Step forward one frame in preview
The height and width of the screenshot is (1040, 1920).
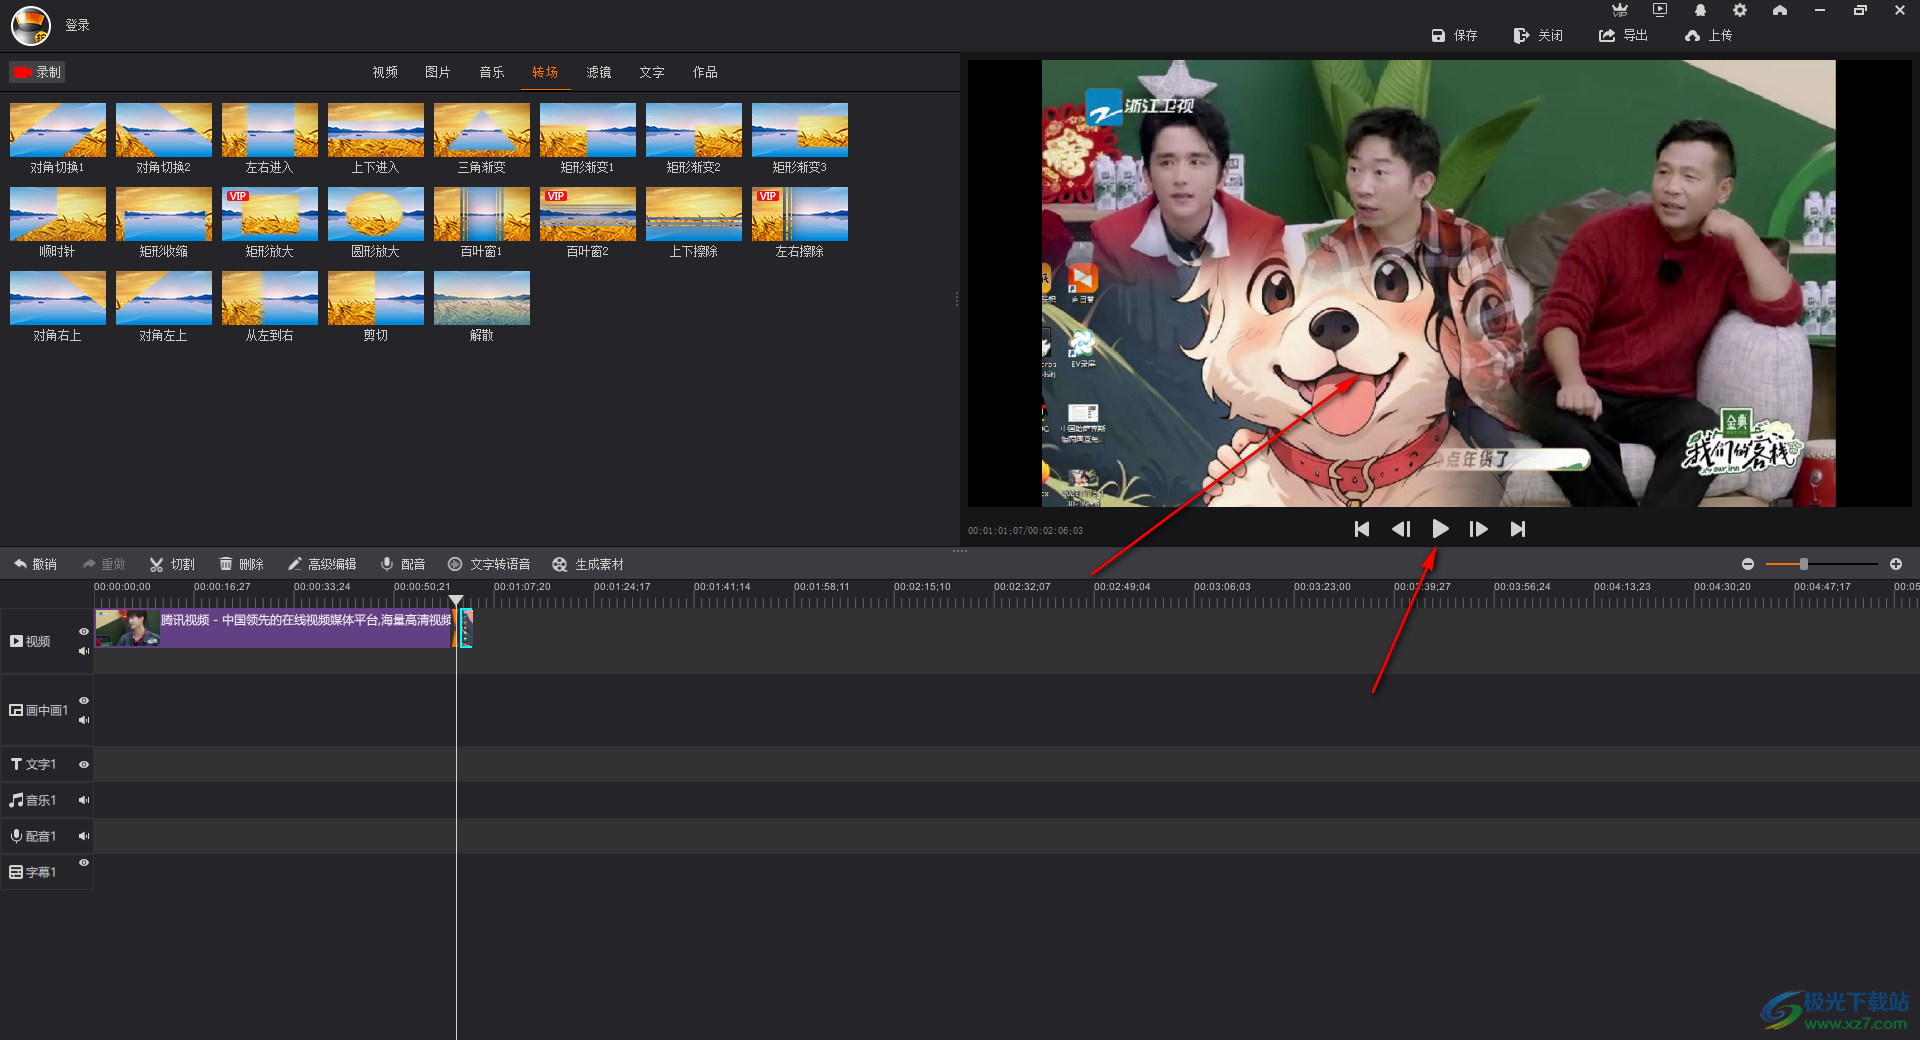1478,529
